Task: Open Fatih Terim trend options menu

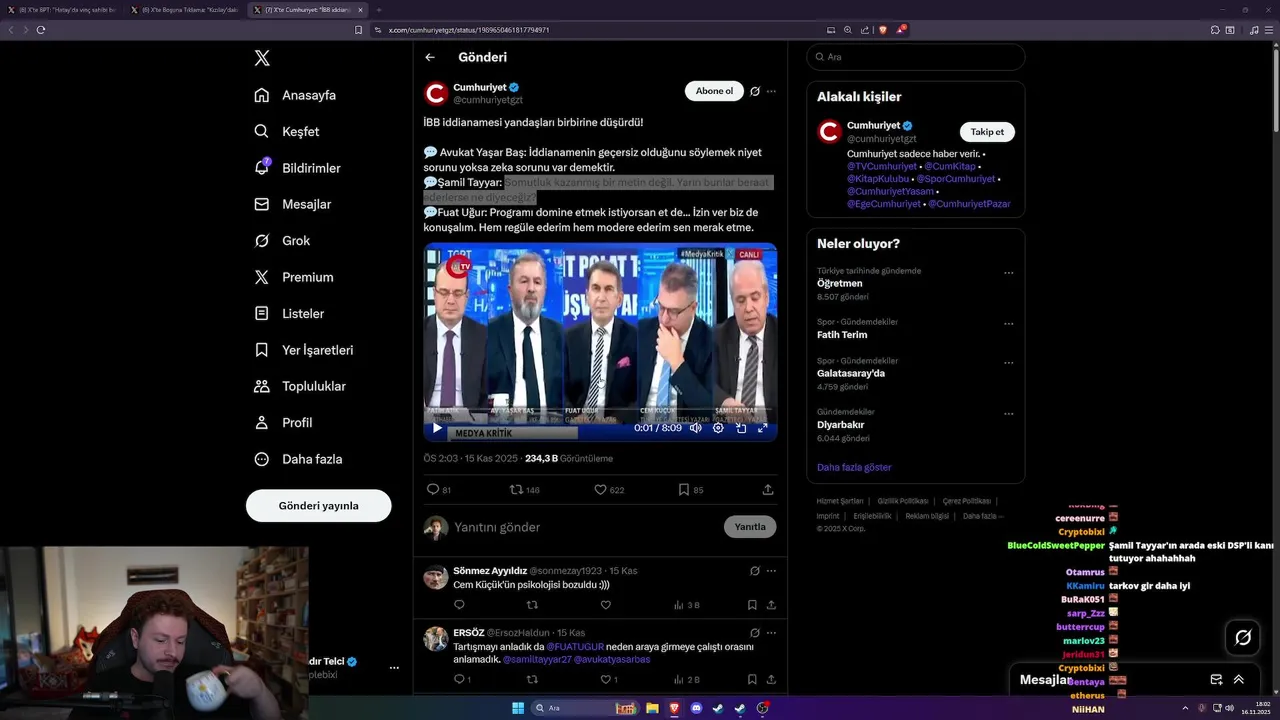Action: [1008, 324]
